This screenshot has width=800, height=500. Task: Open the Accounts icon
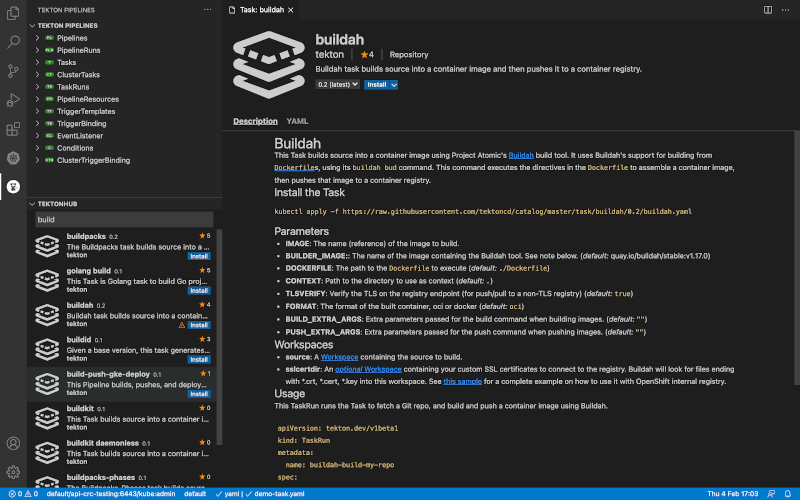pyautogui.click(x=13, y=443)
